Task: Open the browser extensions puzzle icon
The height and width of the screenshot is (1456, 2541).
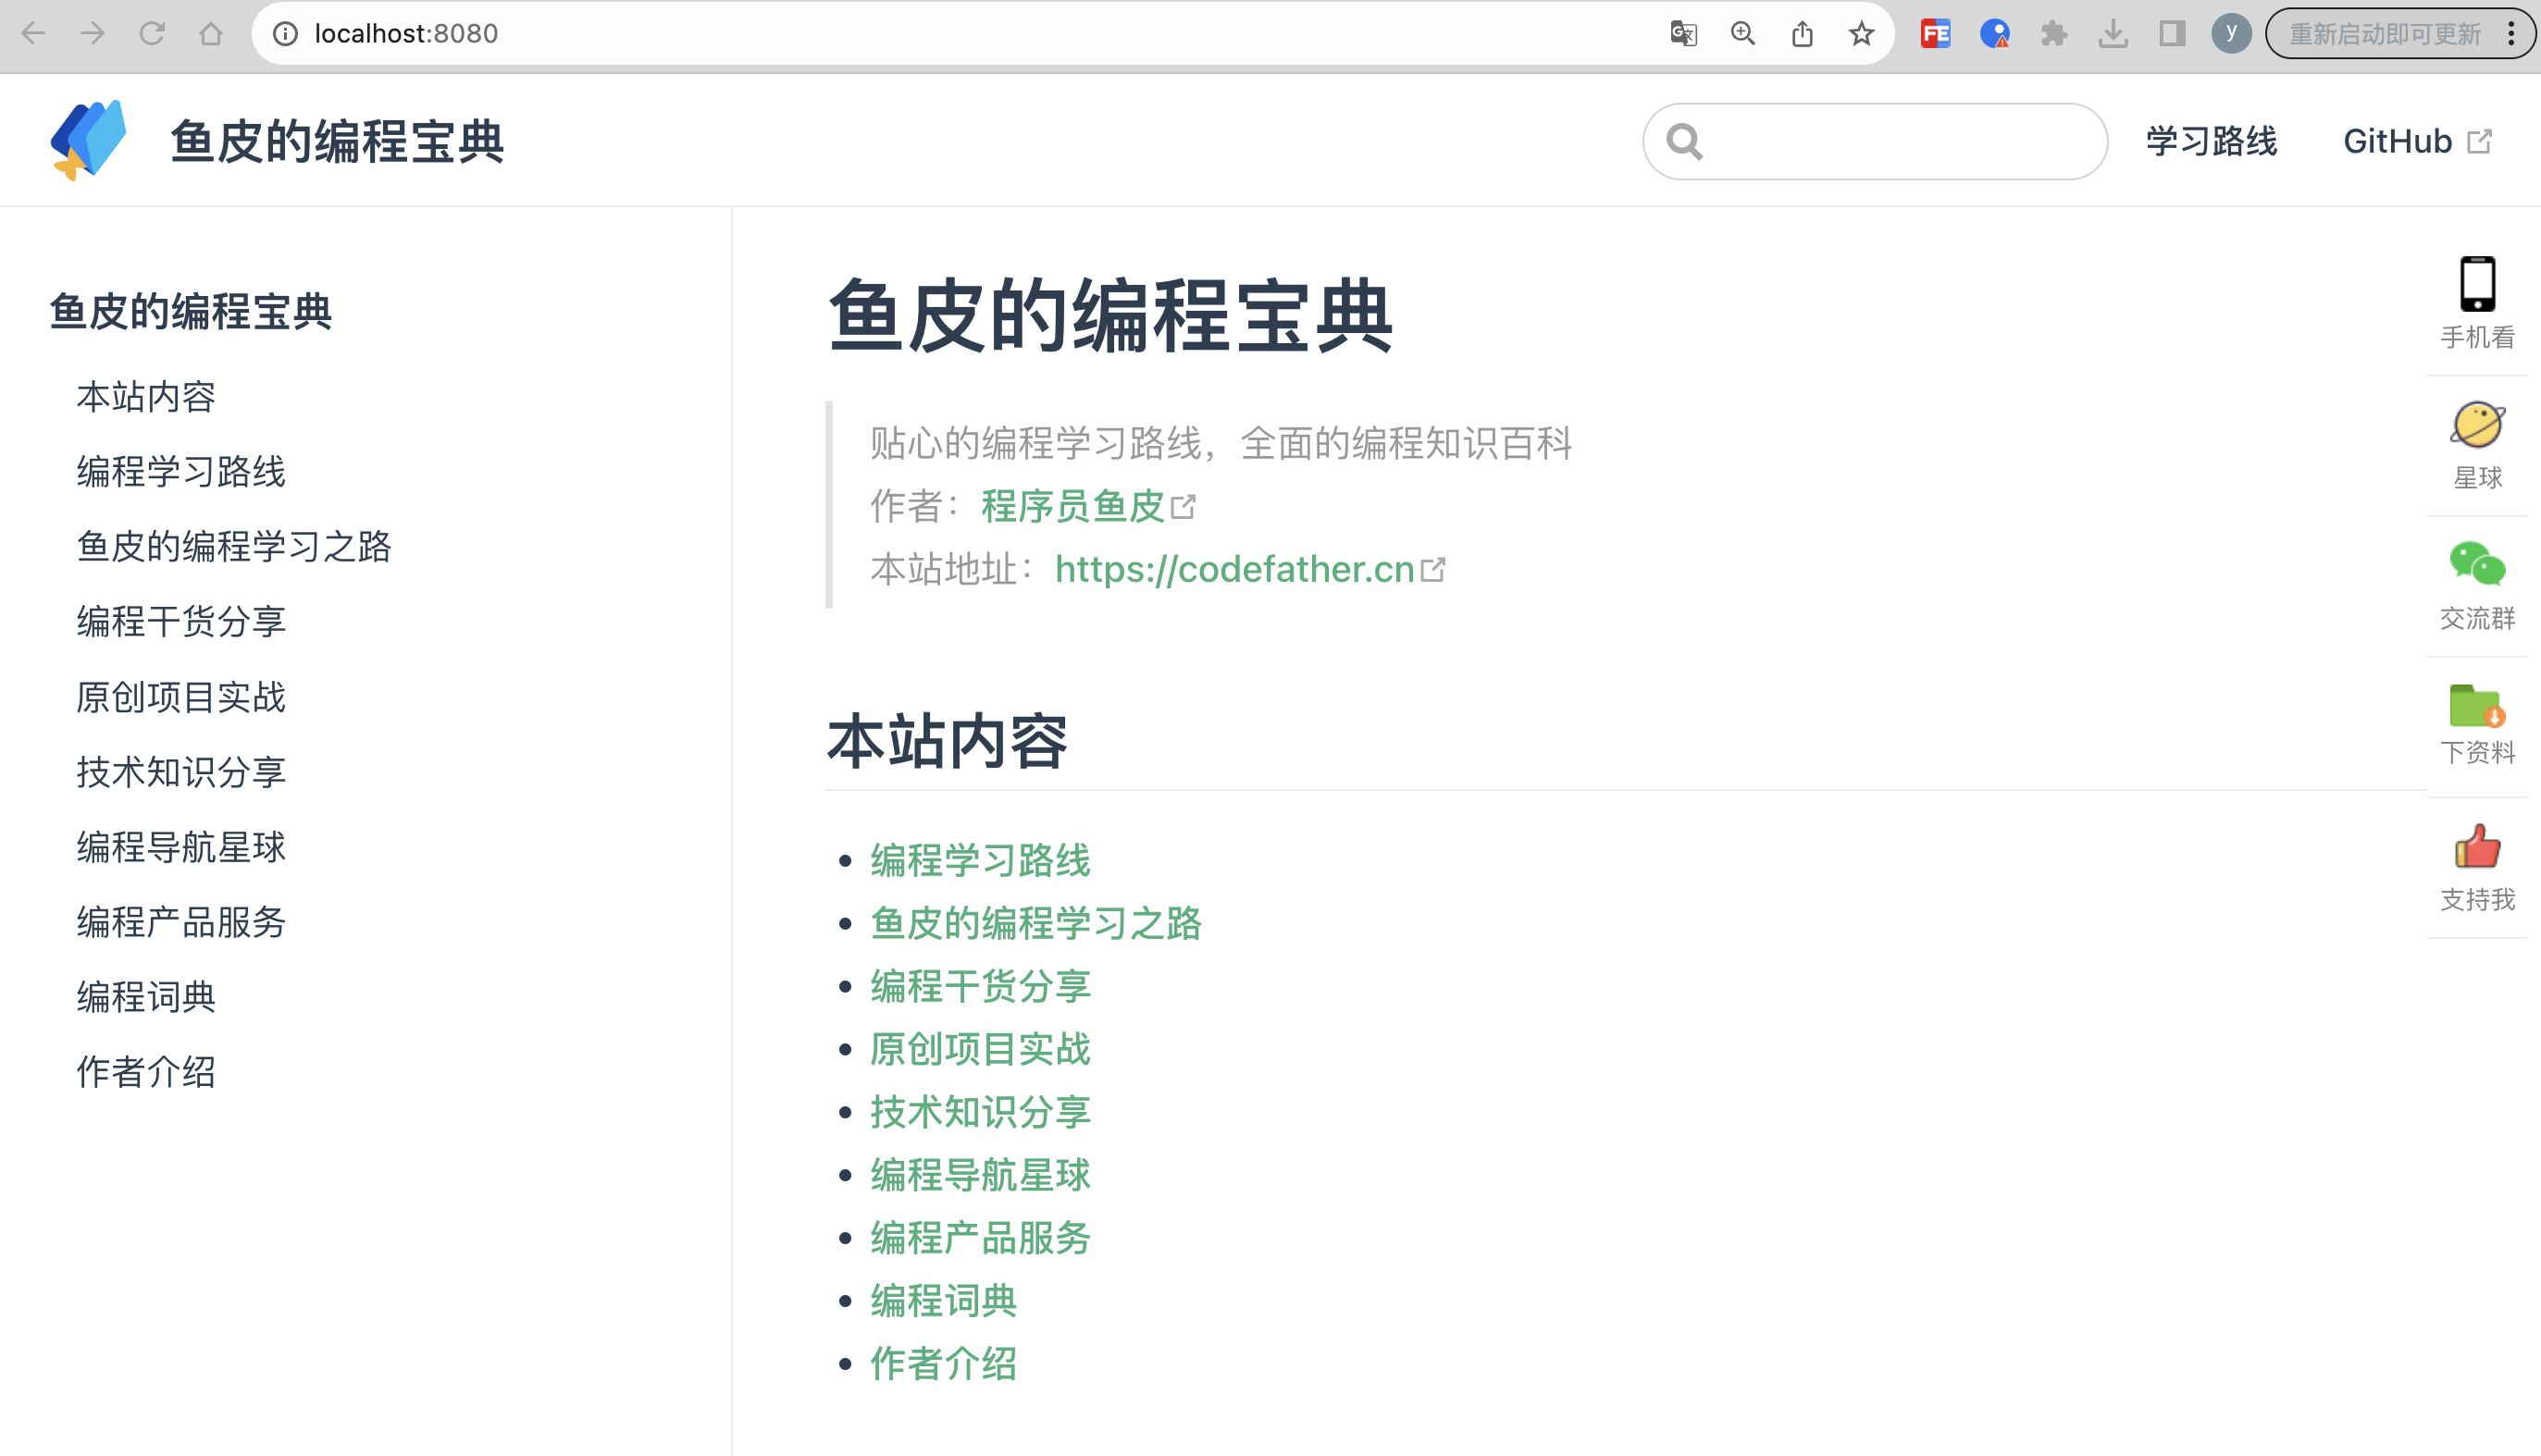Action: pyautogui.click(x=2054, y=34)
